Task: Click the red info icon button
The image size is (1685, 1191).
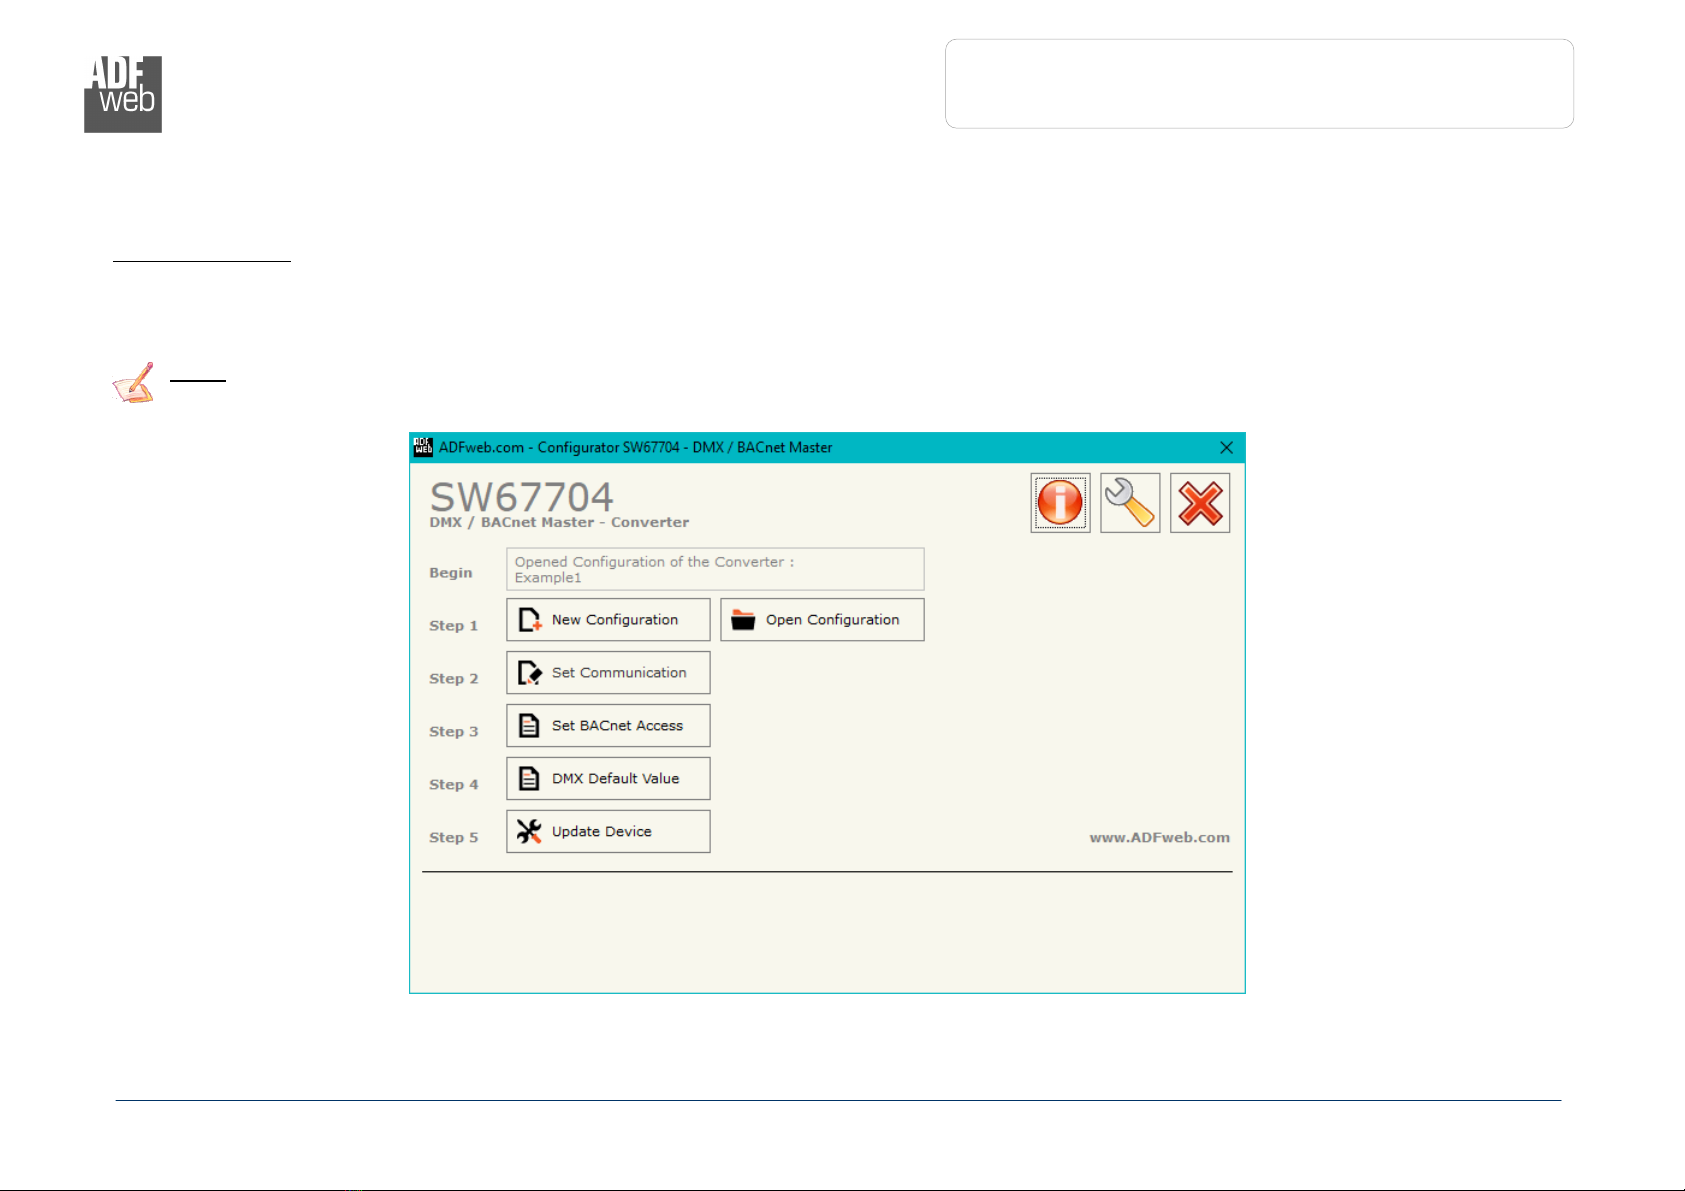Action: (1060, 503)
